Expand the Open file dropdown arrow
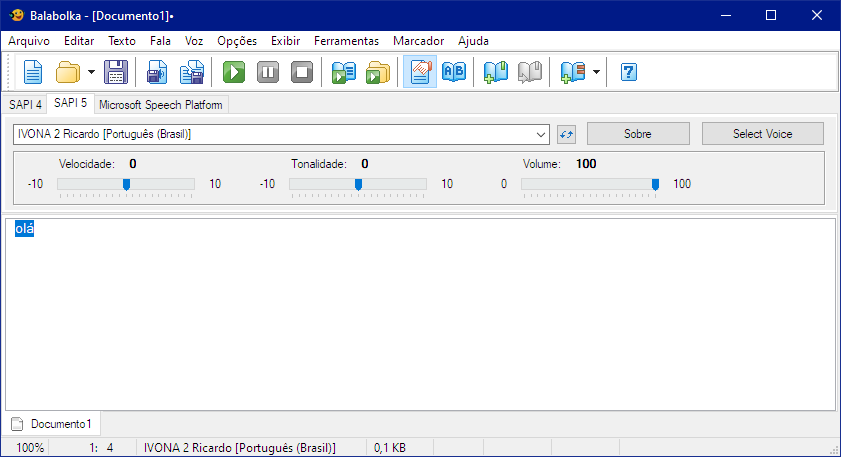841x457 pixels. (91, 72)
